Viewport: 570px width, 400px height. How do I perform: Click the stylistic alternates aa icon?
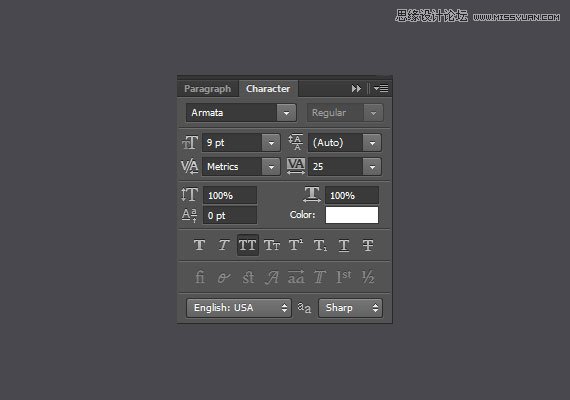point(296,277)
